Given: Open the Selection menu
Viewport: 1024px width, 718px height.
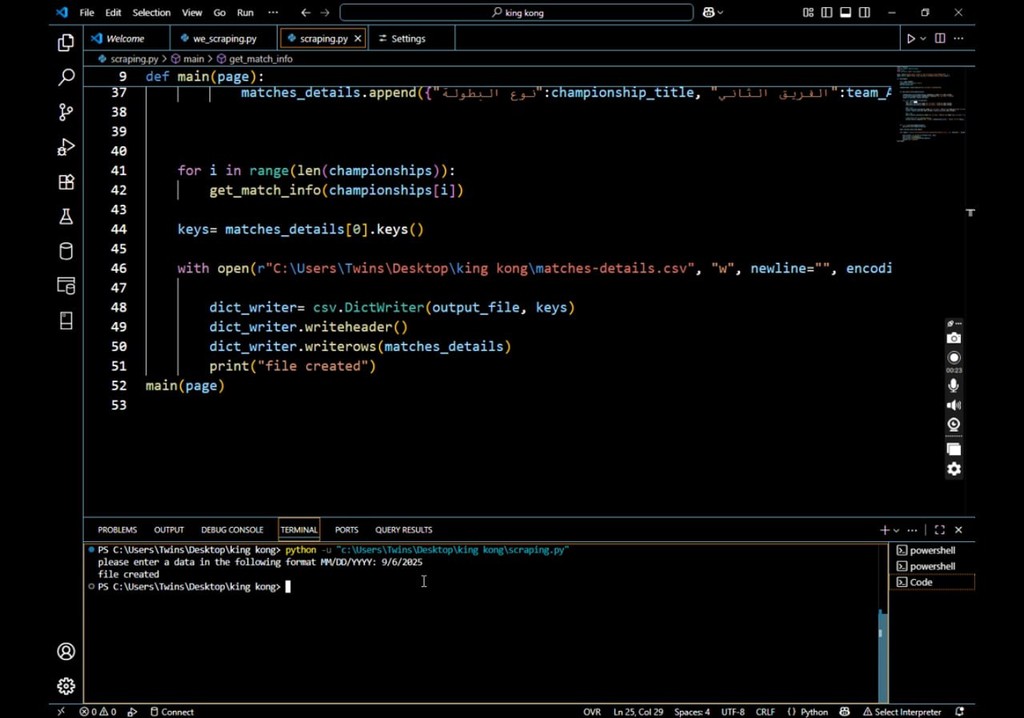Looking at the screenshot, I should pyautogui.click(x=151, y=13).
